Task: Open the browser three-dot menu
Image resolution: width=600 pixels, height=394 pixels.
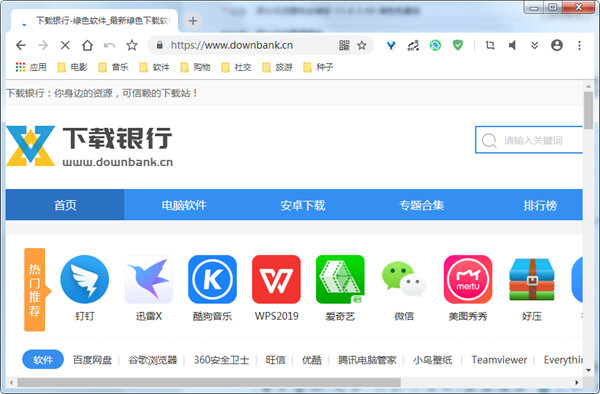Action: tap(579, 45)
